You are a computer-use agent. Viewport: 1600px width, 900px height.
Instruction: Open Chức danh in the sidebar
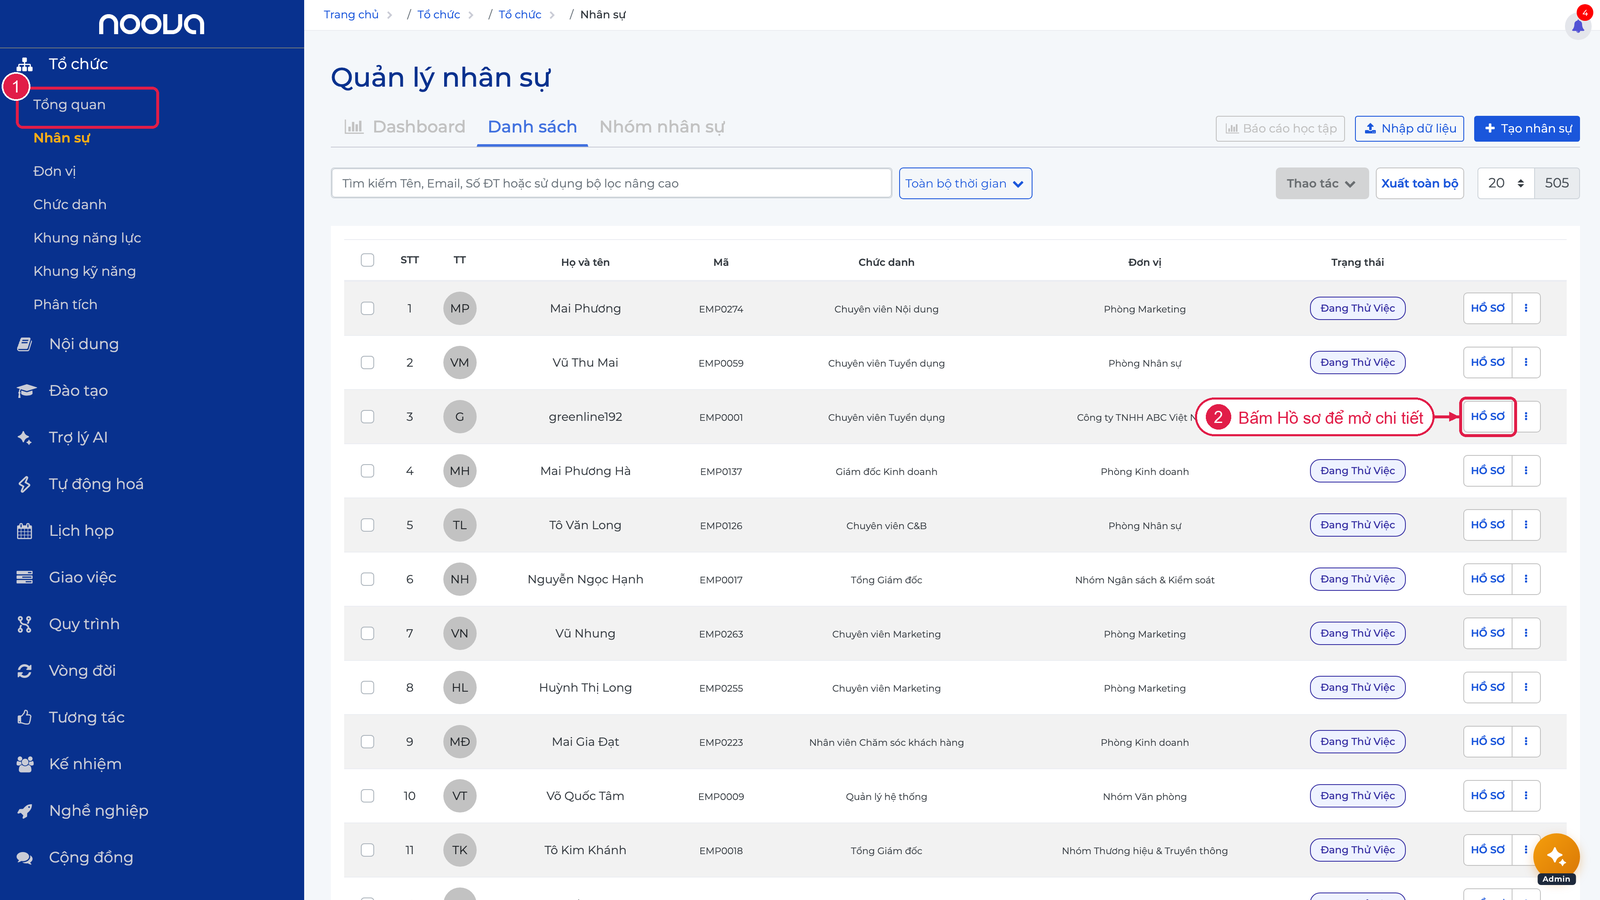point(70,204)
